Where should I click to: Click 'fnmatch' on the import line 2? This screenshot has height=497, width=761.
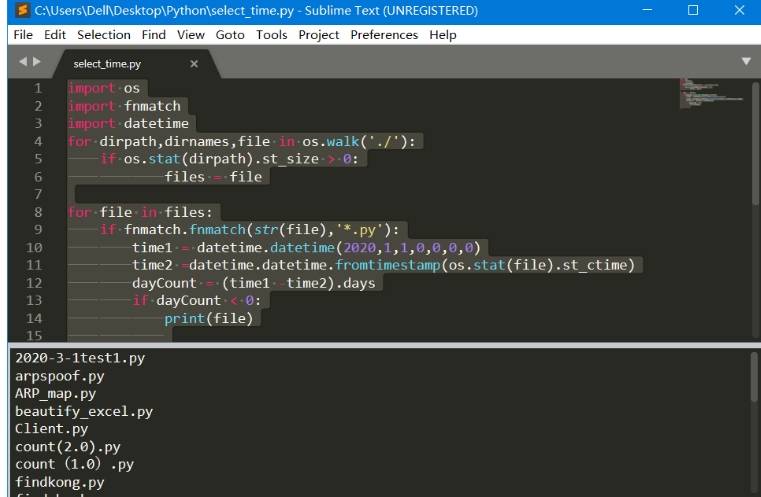tap(152, 106)
